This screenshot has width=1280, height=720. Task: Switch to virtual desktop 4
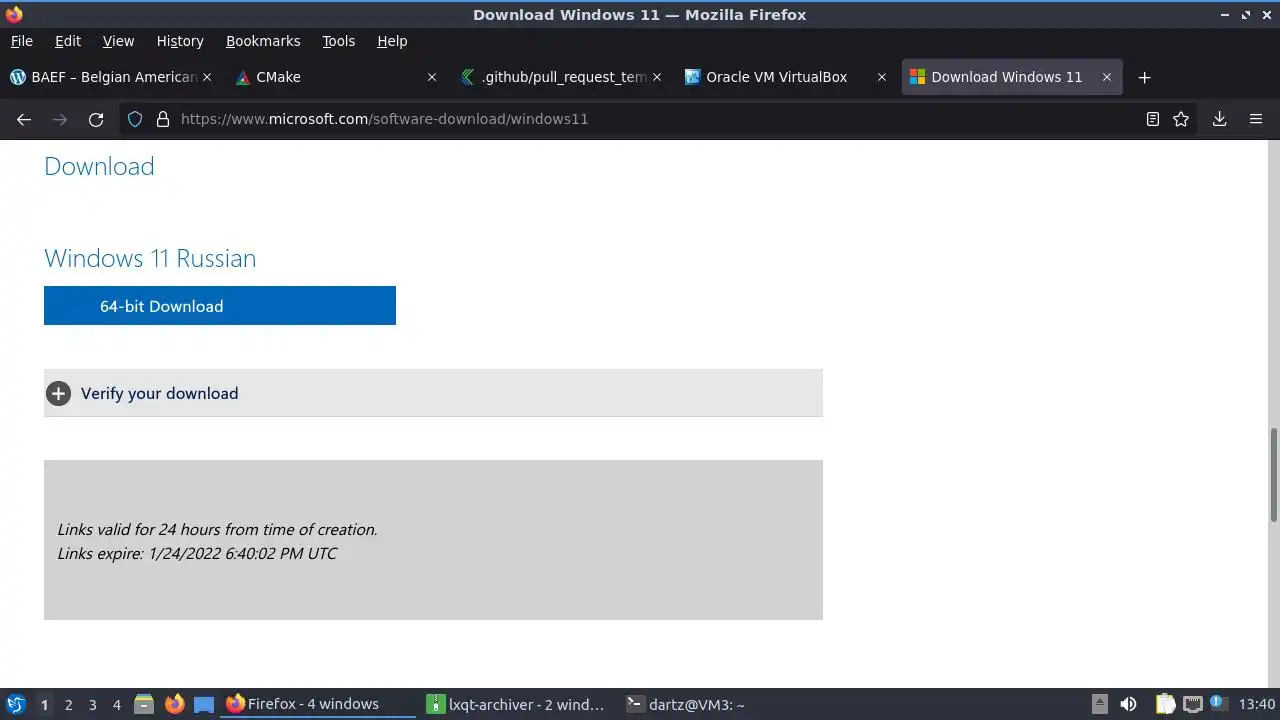tap(116, 705)
